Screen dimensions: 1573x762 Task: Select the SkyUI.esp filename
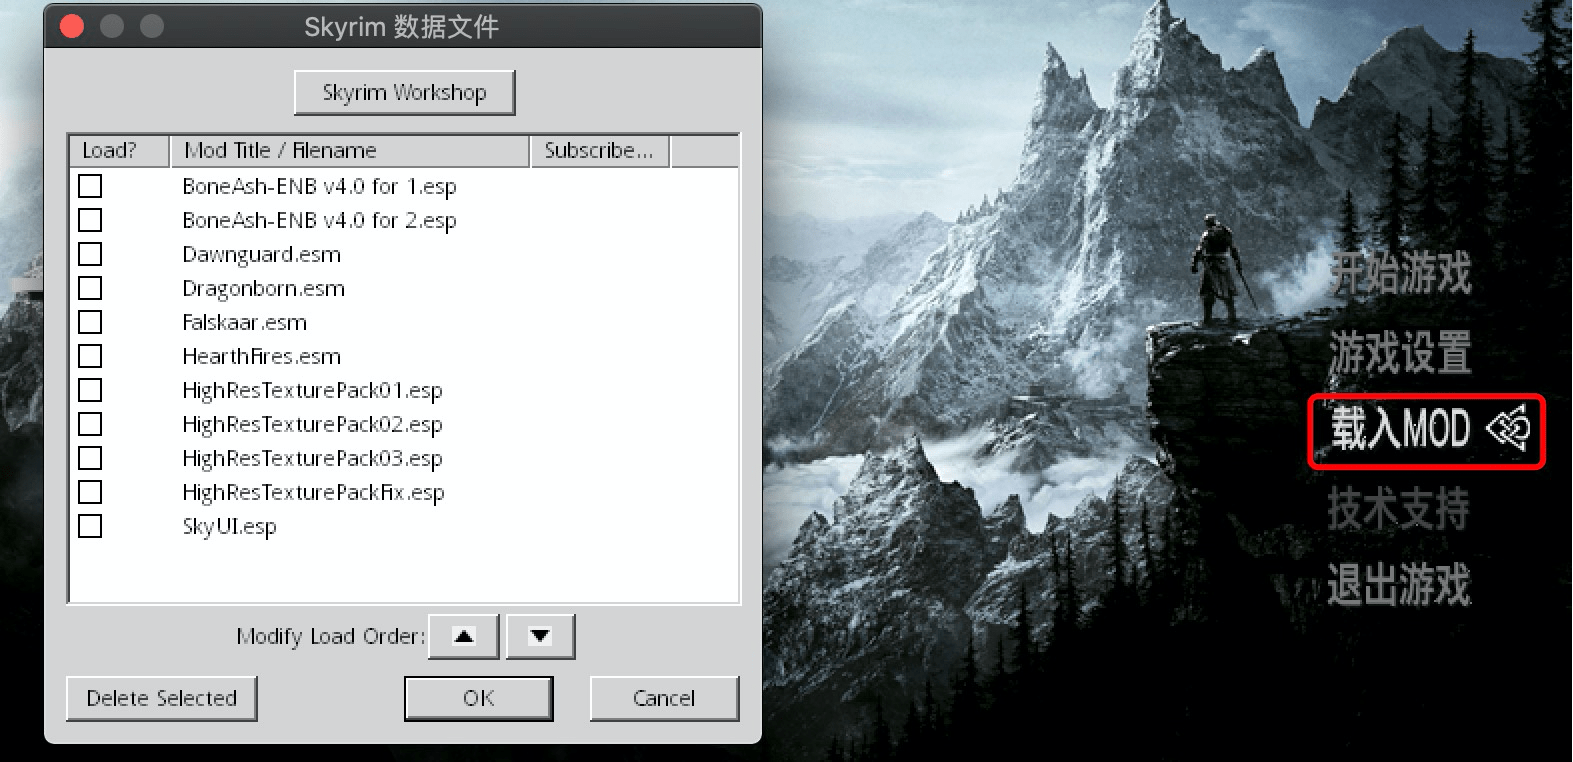230,527
